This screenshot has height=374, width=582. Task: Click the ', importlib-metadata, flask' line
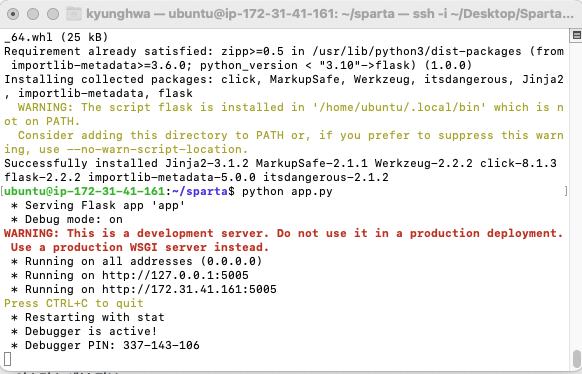tap(98, 94)
